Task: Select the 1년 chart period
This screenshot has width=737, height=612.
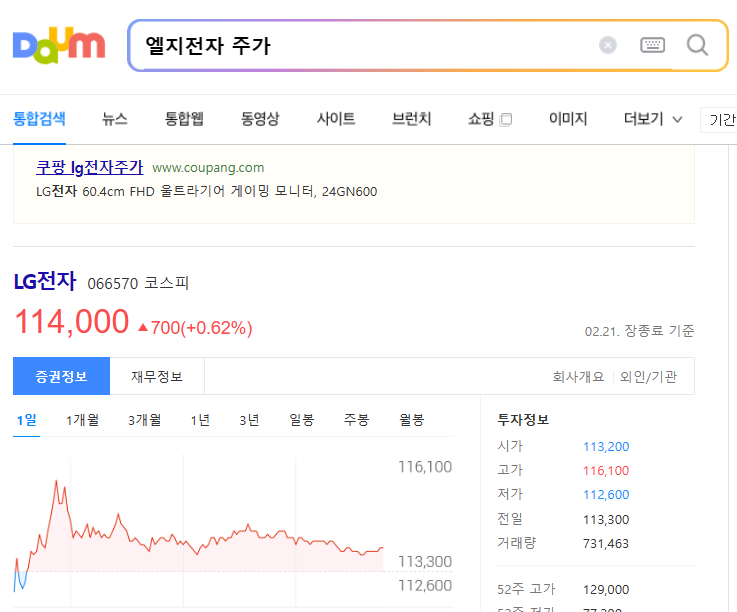Action: click(200, 420)
